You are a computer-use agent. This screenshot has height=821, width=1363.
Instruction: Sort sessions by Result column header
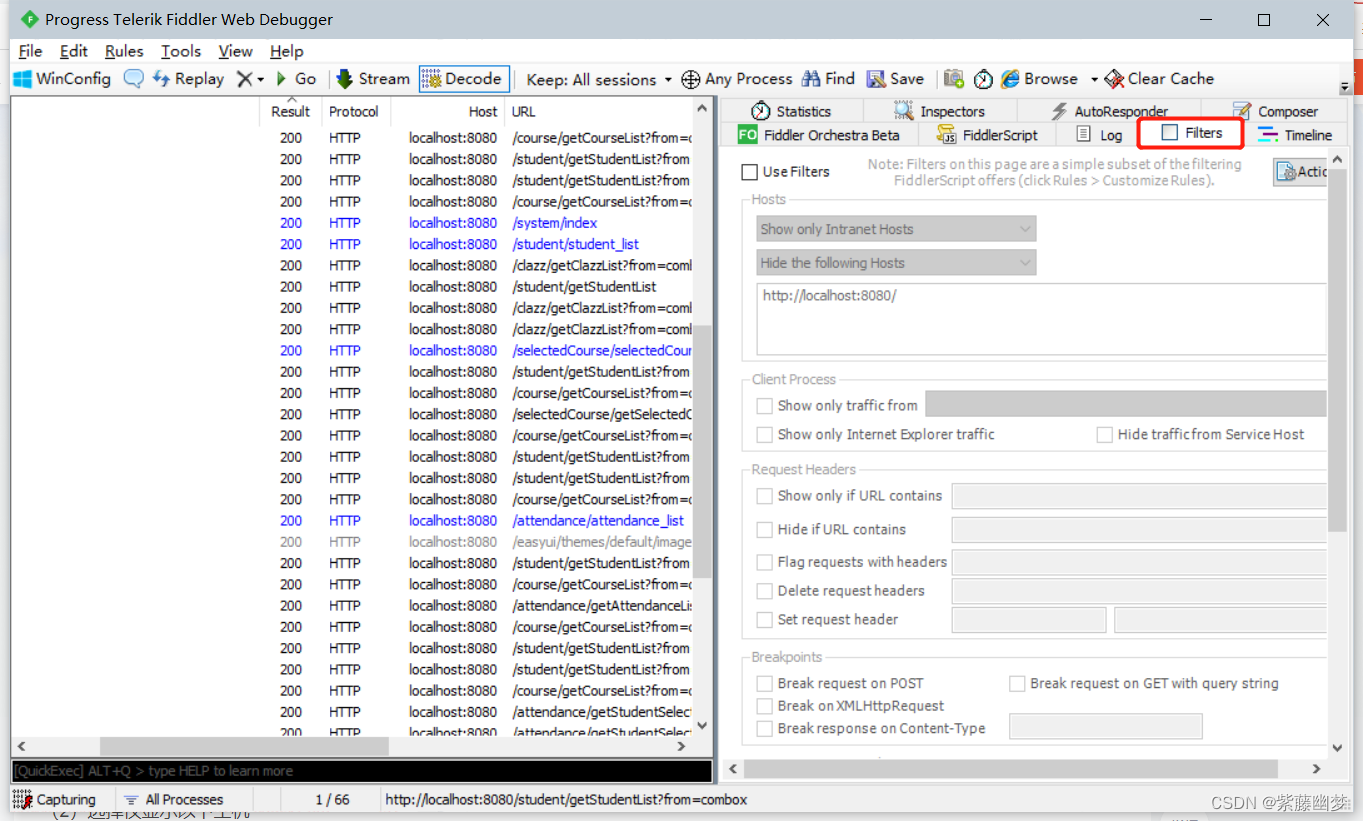(x=291, y=112)
